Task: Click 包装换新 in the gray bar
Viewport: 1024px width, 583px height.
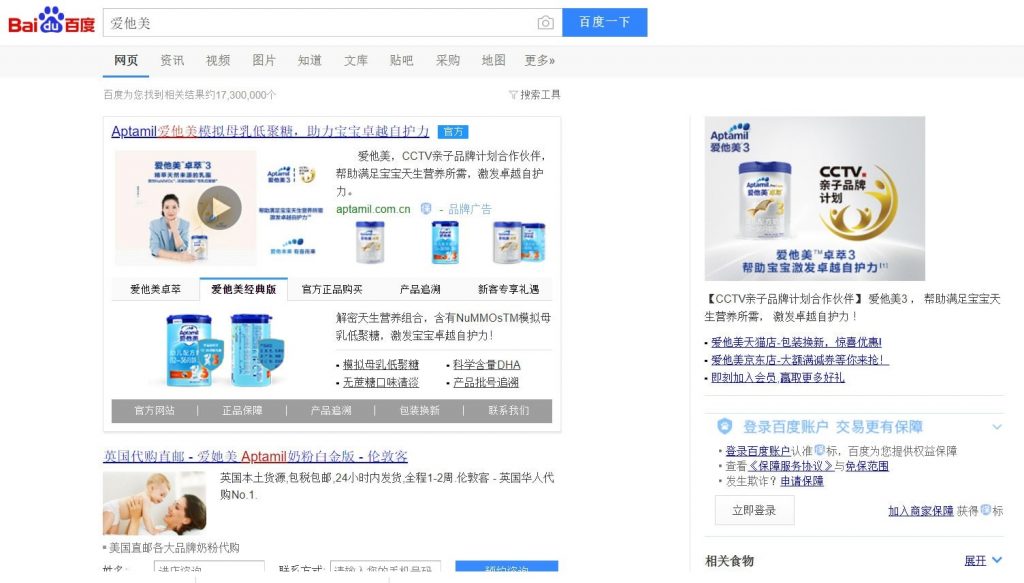Action: [419, 411]
